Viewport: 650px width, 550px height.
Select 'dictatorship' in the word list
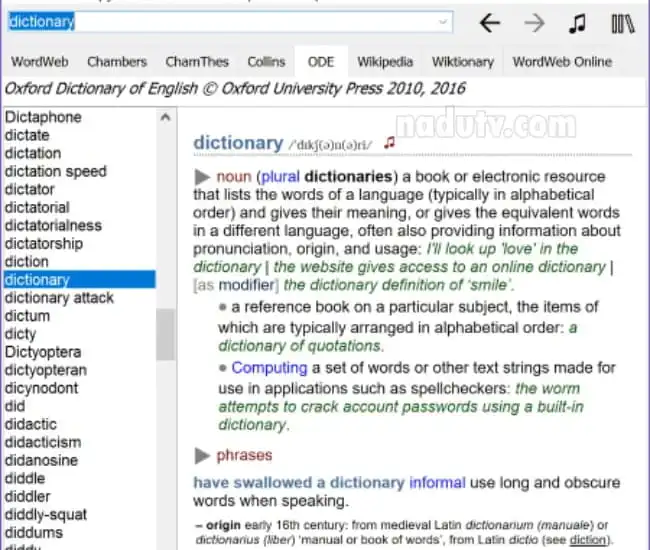click(44, 244)
